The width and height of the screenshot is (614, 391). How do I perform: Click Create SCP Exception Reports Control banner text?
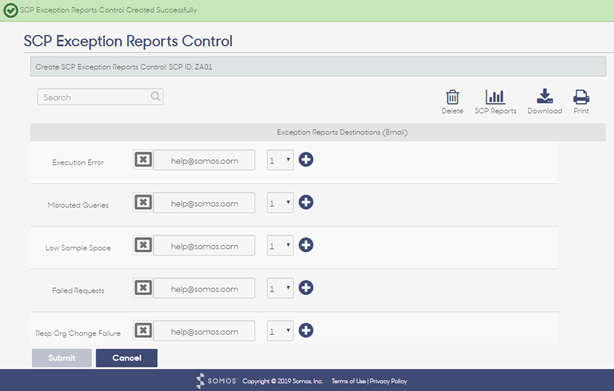124,67
